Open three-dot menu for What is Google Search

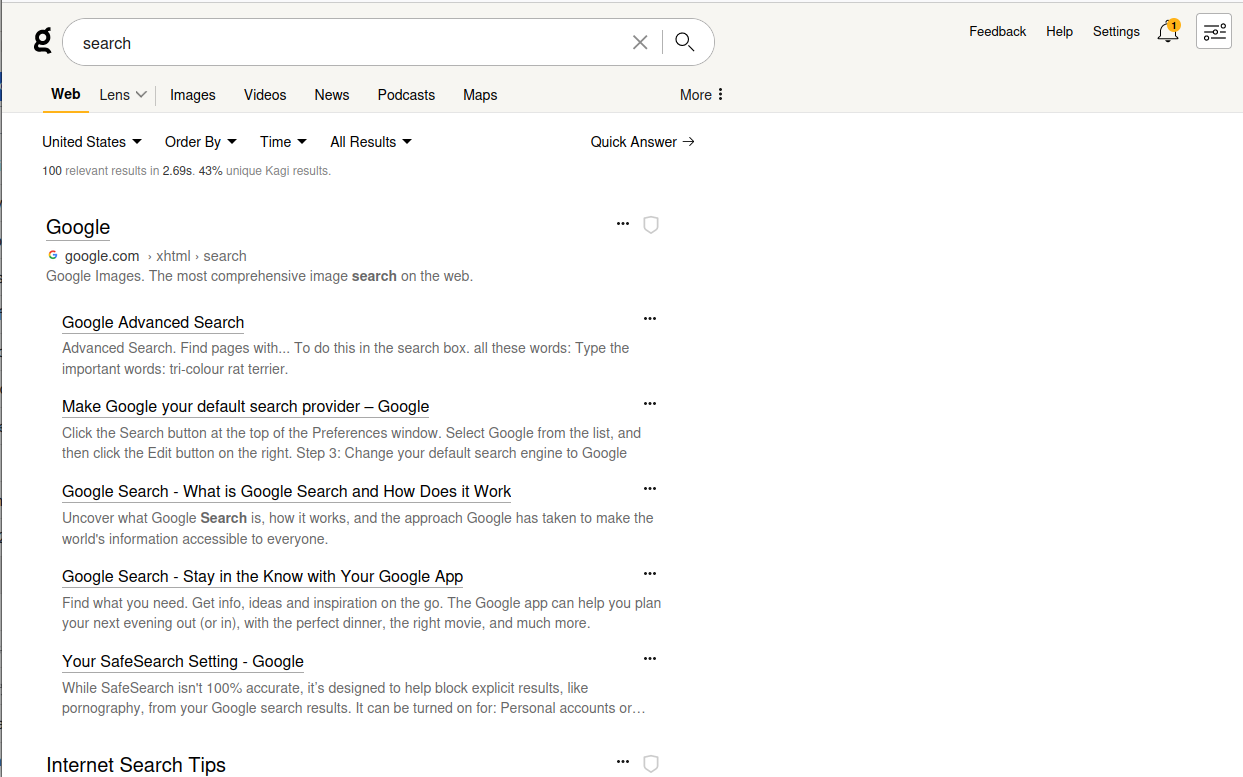650,489
